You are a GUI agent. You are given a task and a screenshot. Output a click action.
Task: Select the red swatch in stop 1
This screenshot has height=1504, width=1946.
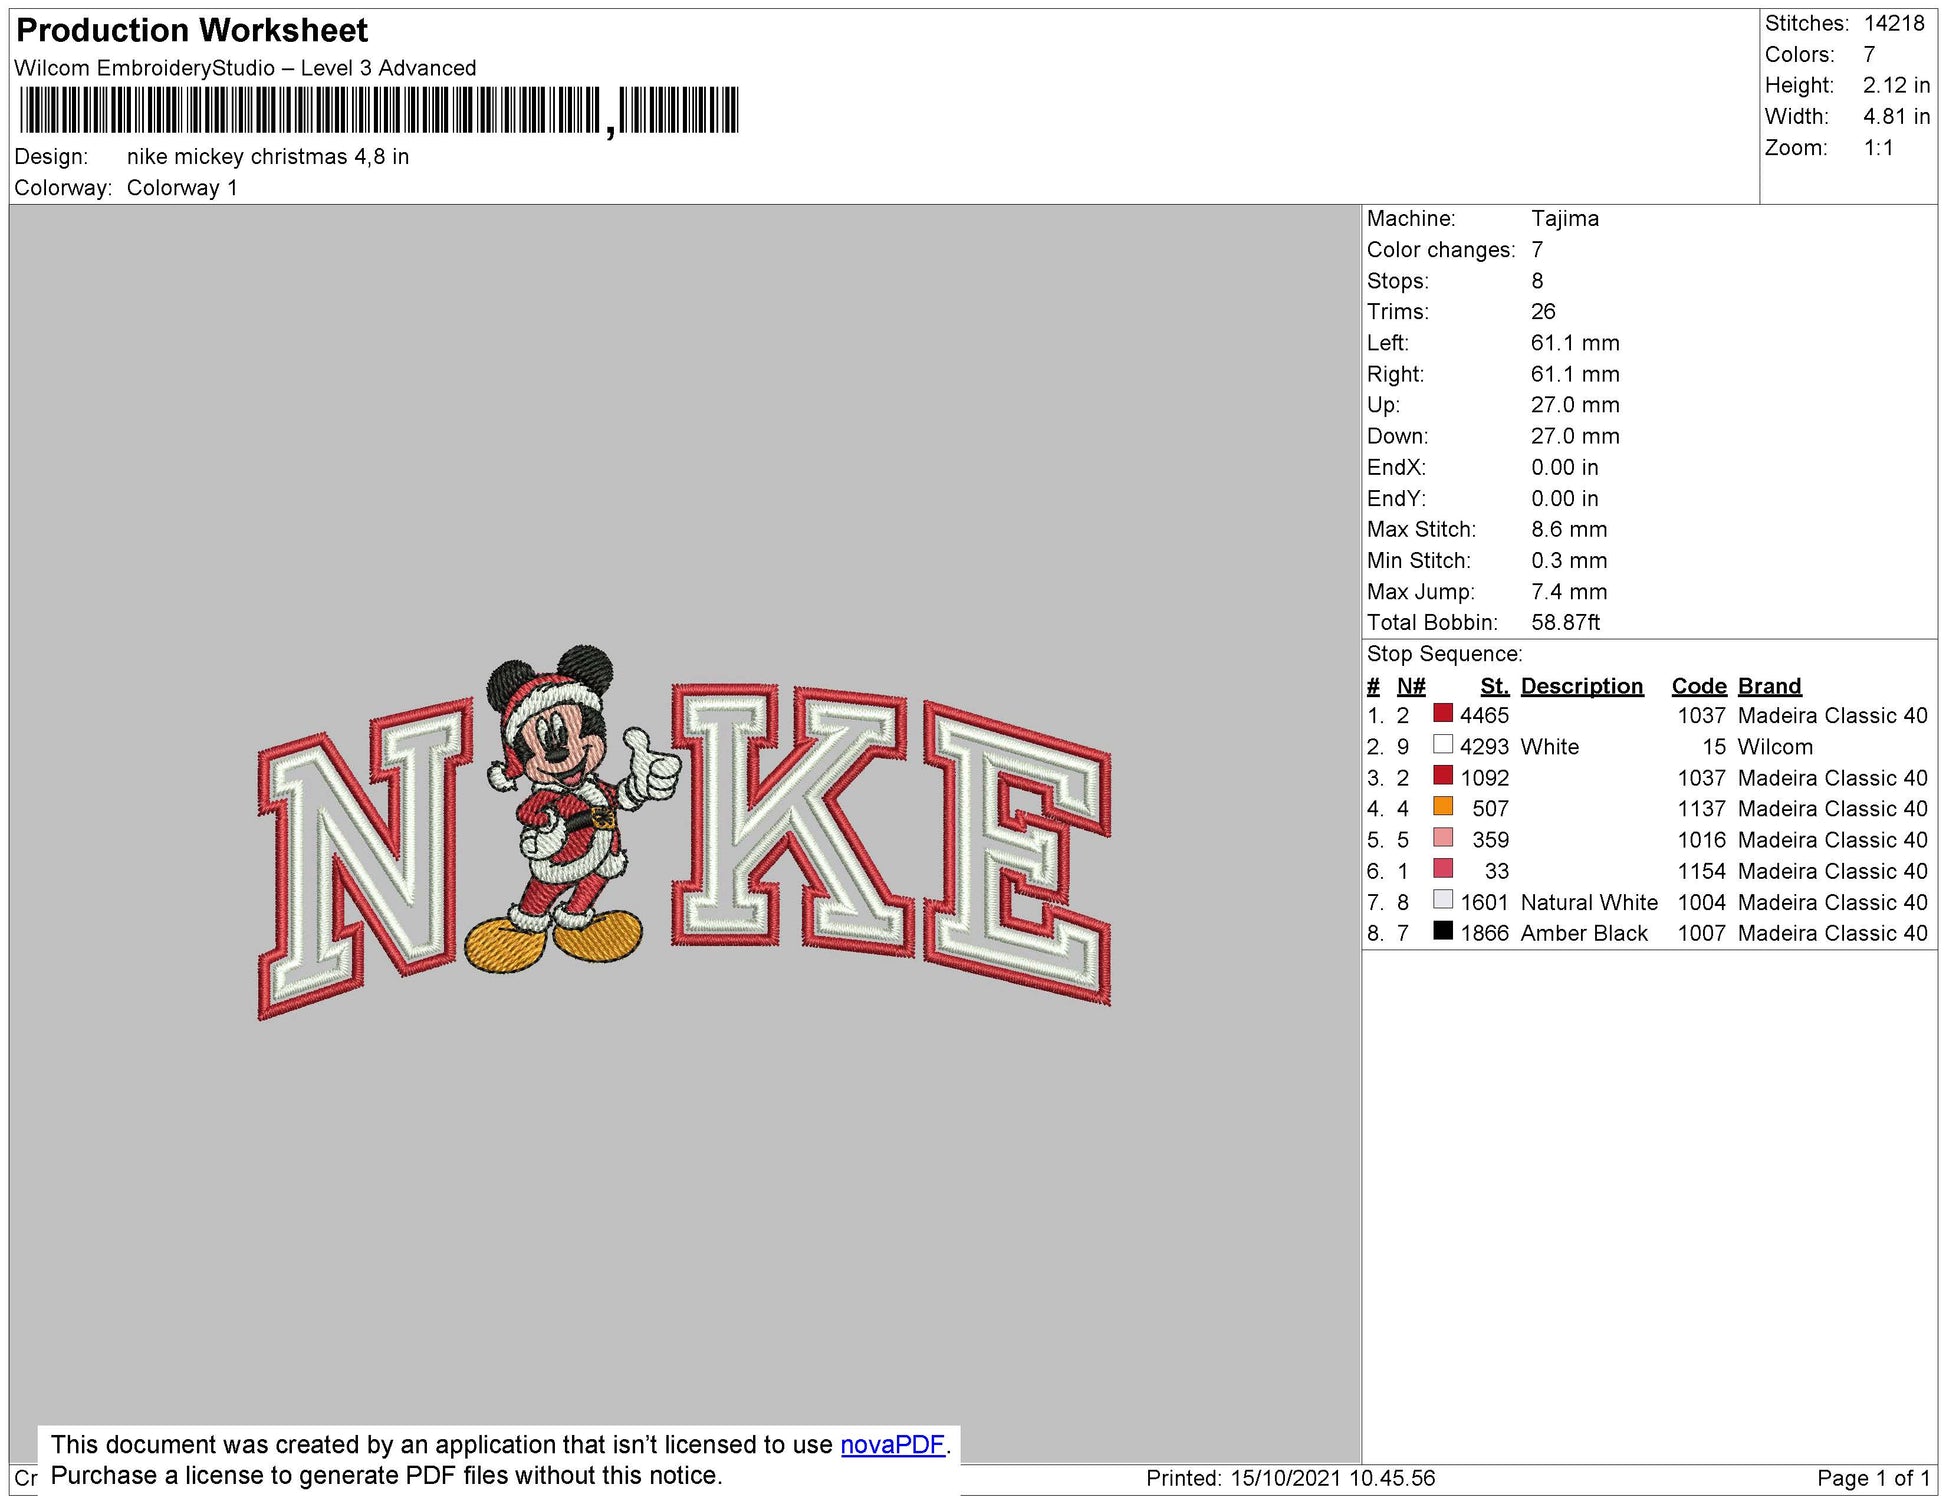click(x=1443, y=713)
